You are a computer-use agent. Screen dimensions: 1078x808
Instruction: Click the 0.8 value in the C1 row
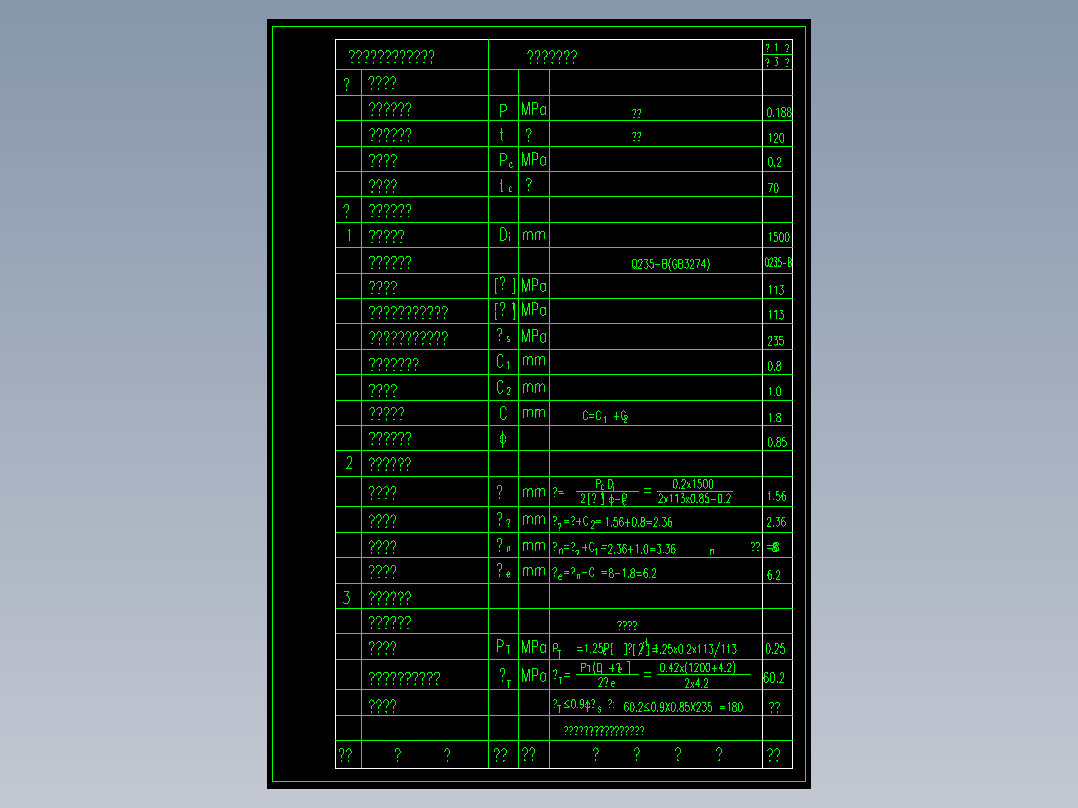tap(774, 366)
